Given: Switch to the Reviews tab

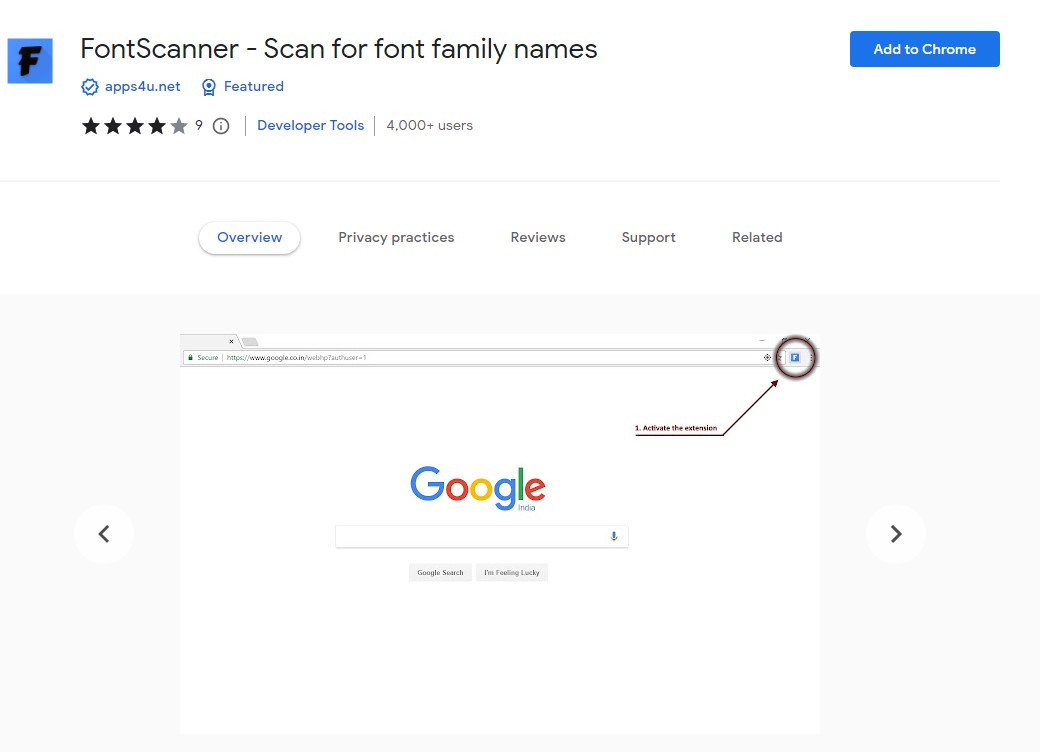Looking at the screenshot, I should point(538,237).
